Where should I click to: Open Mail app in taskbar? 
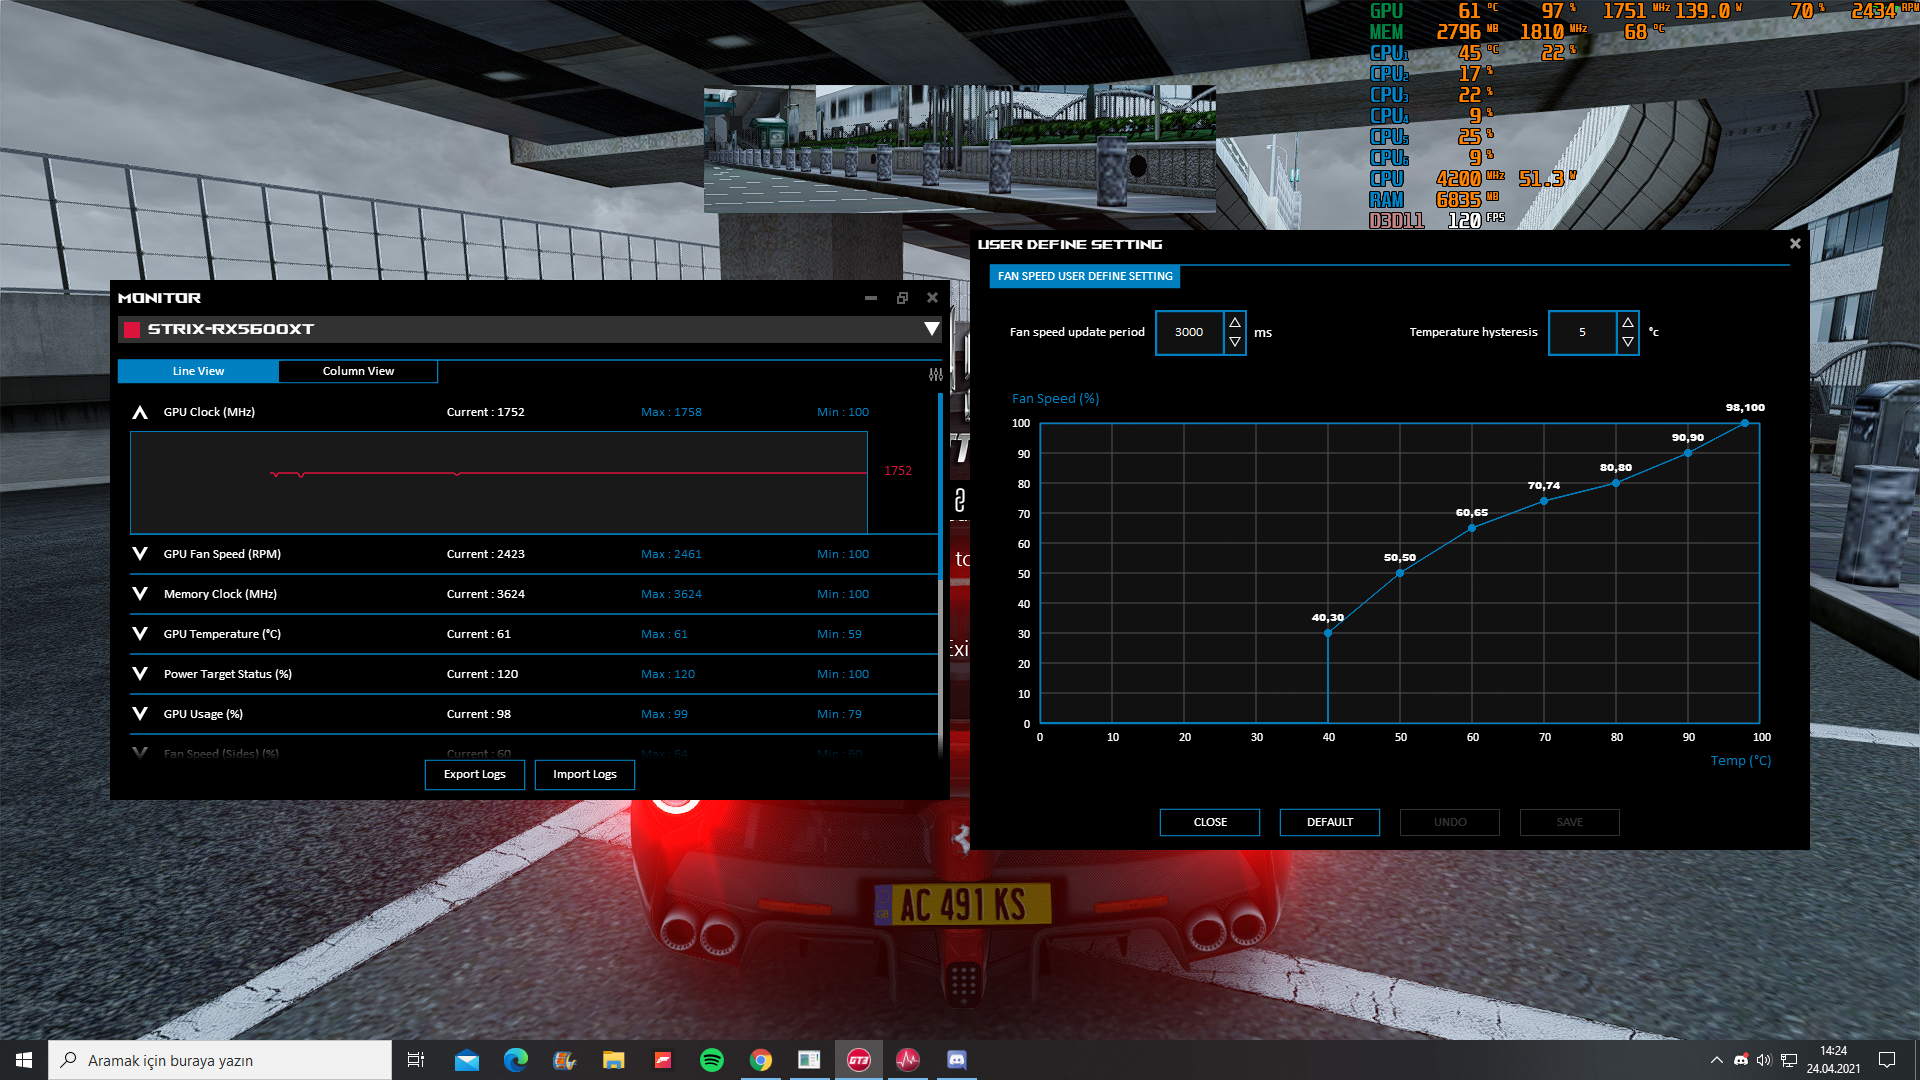pos(467,1060)
